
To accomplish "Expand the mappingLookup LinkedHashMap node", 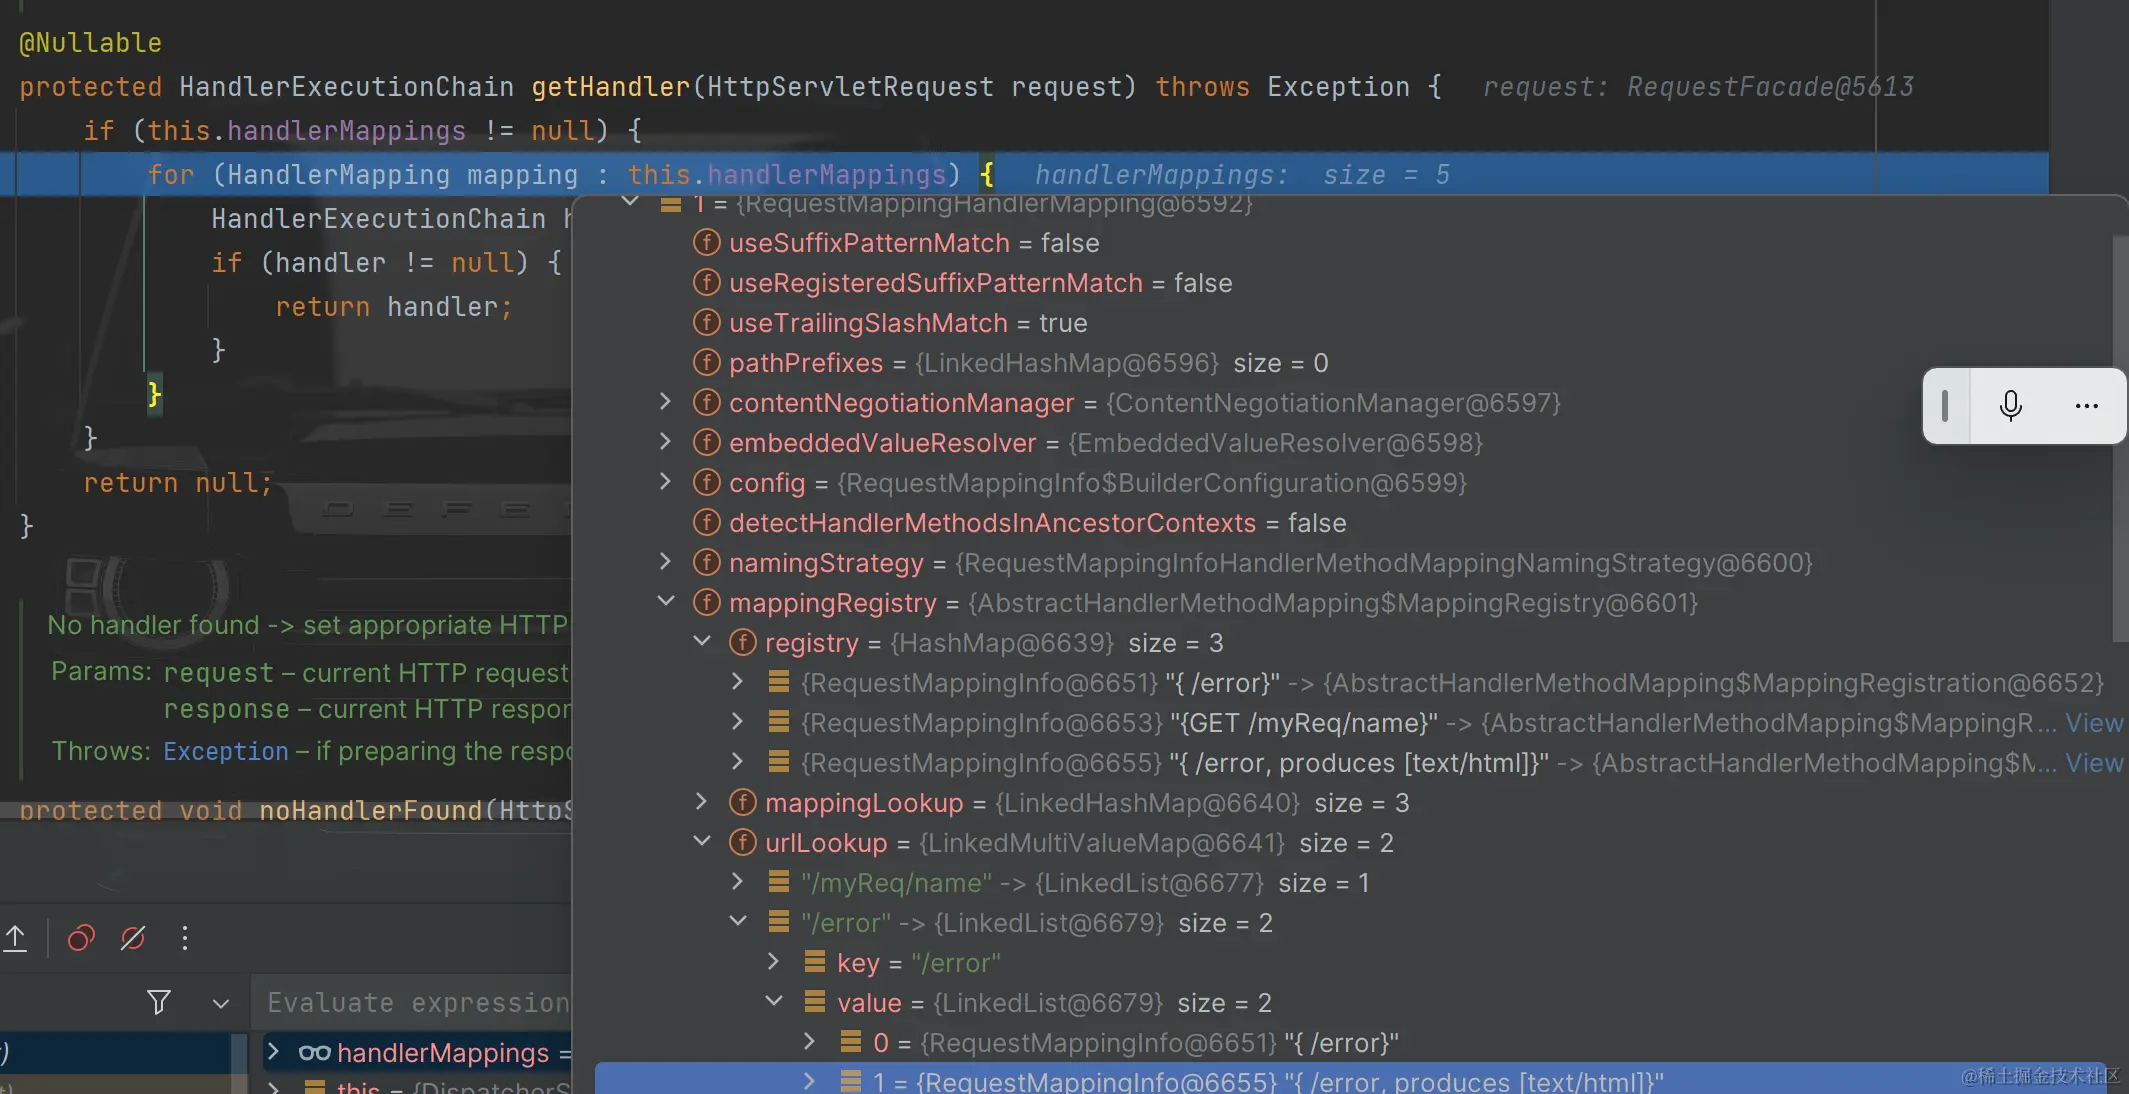I will pos(702,802).
